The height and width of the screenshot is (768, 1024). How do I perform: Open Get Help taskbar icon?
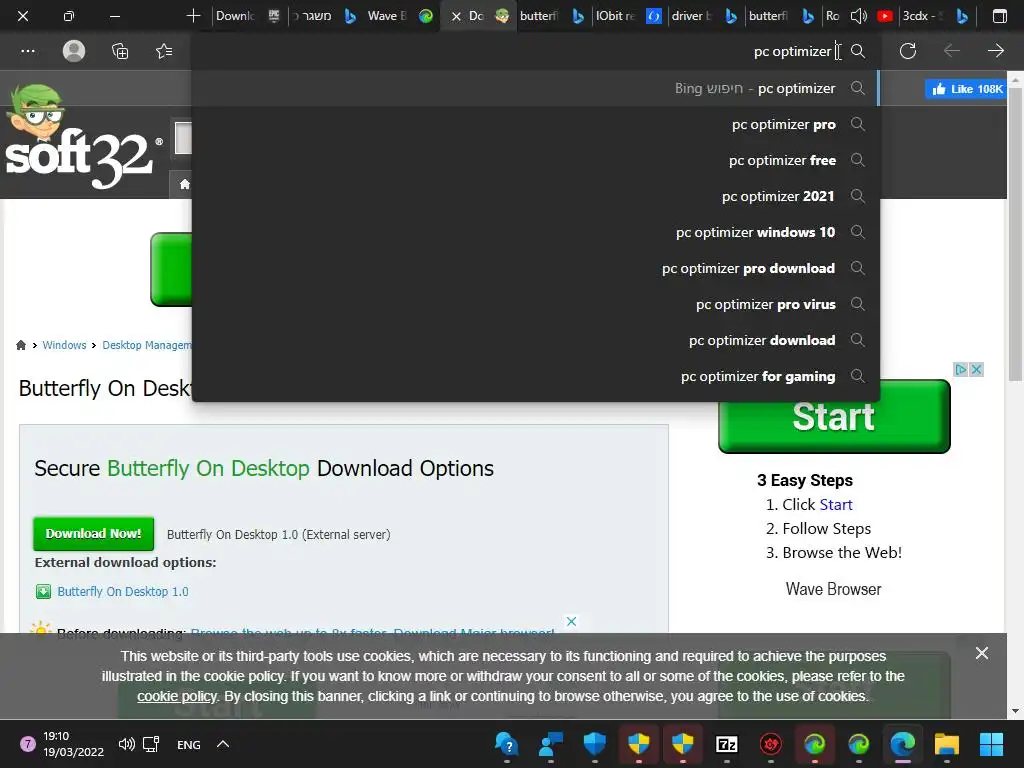click(x=506, y=744)
